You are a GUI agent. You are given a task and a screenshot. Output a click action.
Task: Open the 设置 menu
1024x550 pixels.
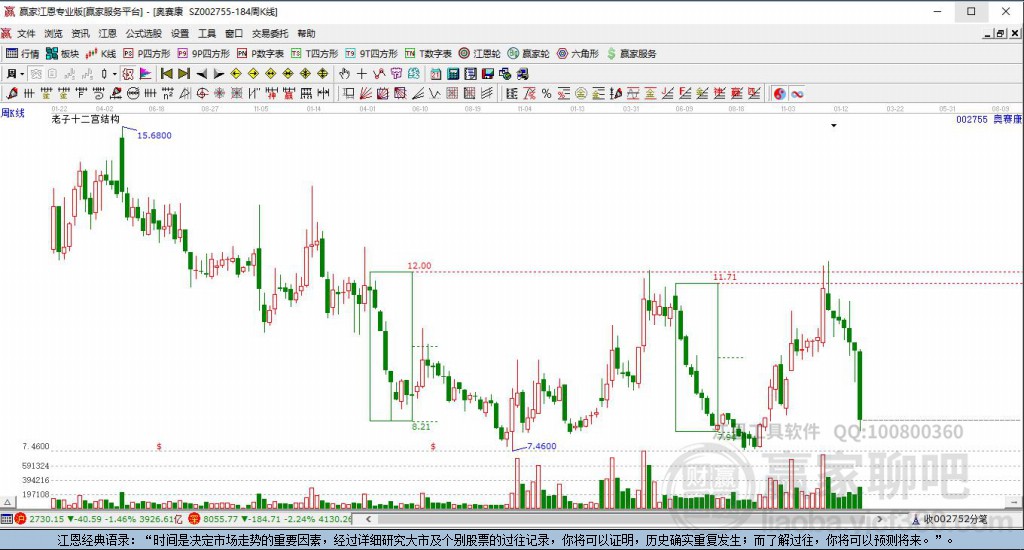[x=180, y=33]
